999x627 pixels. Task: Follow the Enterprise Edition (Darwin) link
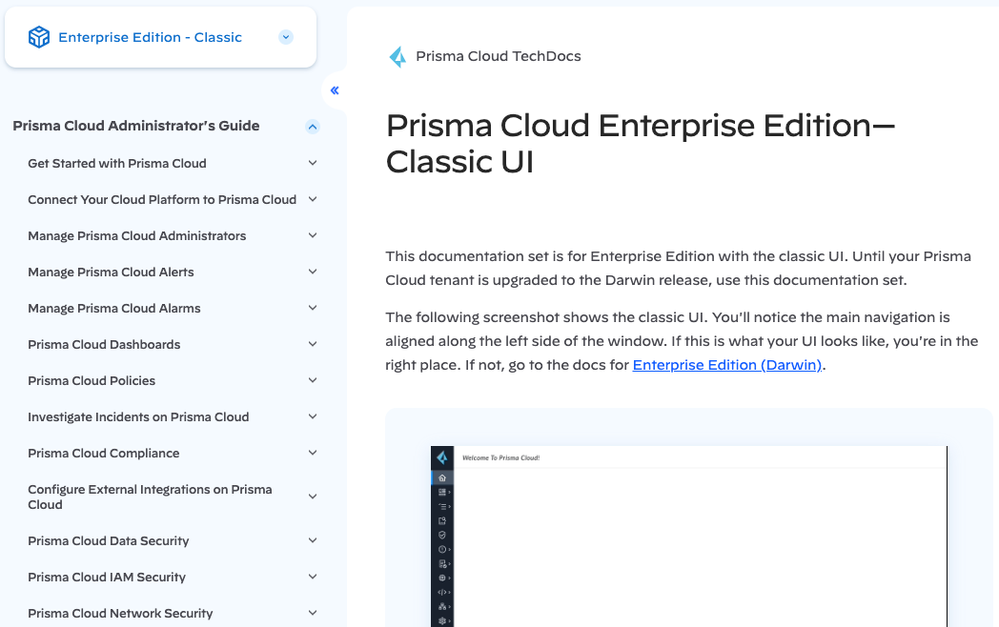(727, 365)
